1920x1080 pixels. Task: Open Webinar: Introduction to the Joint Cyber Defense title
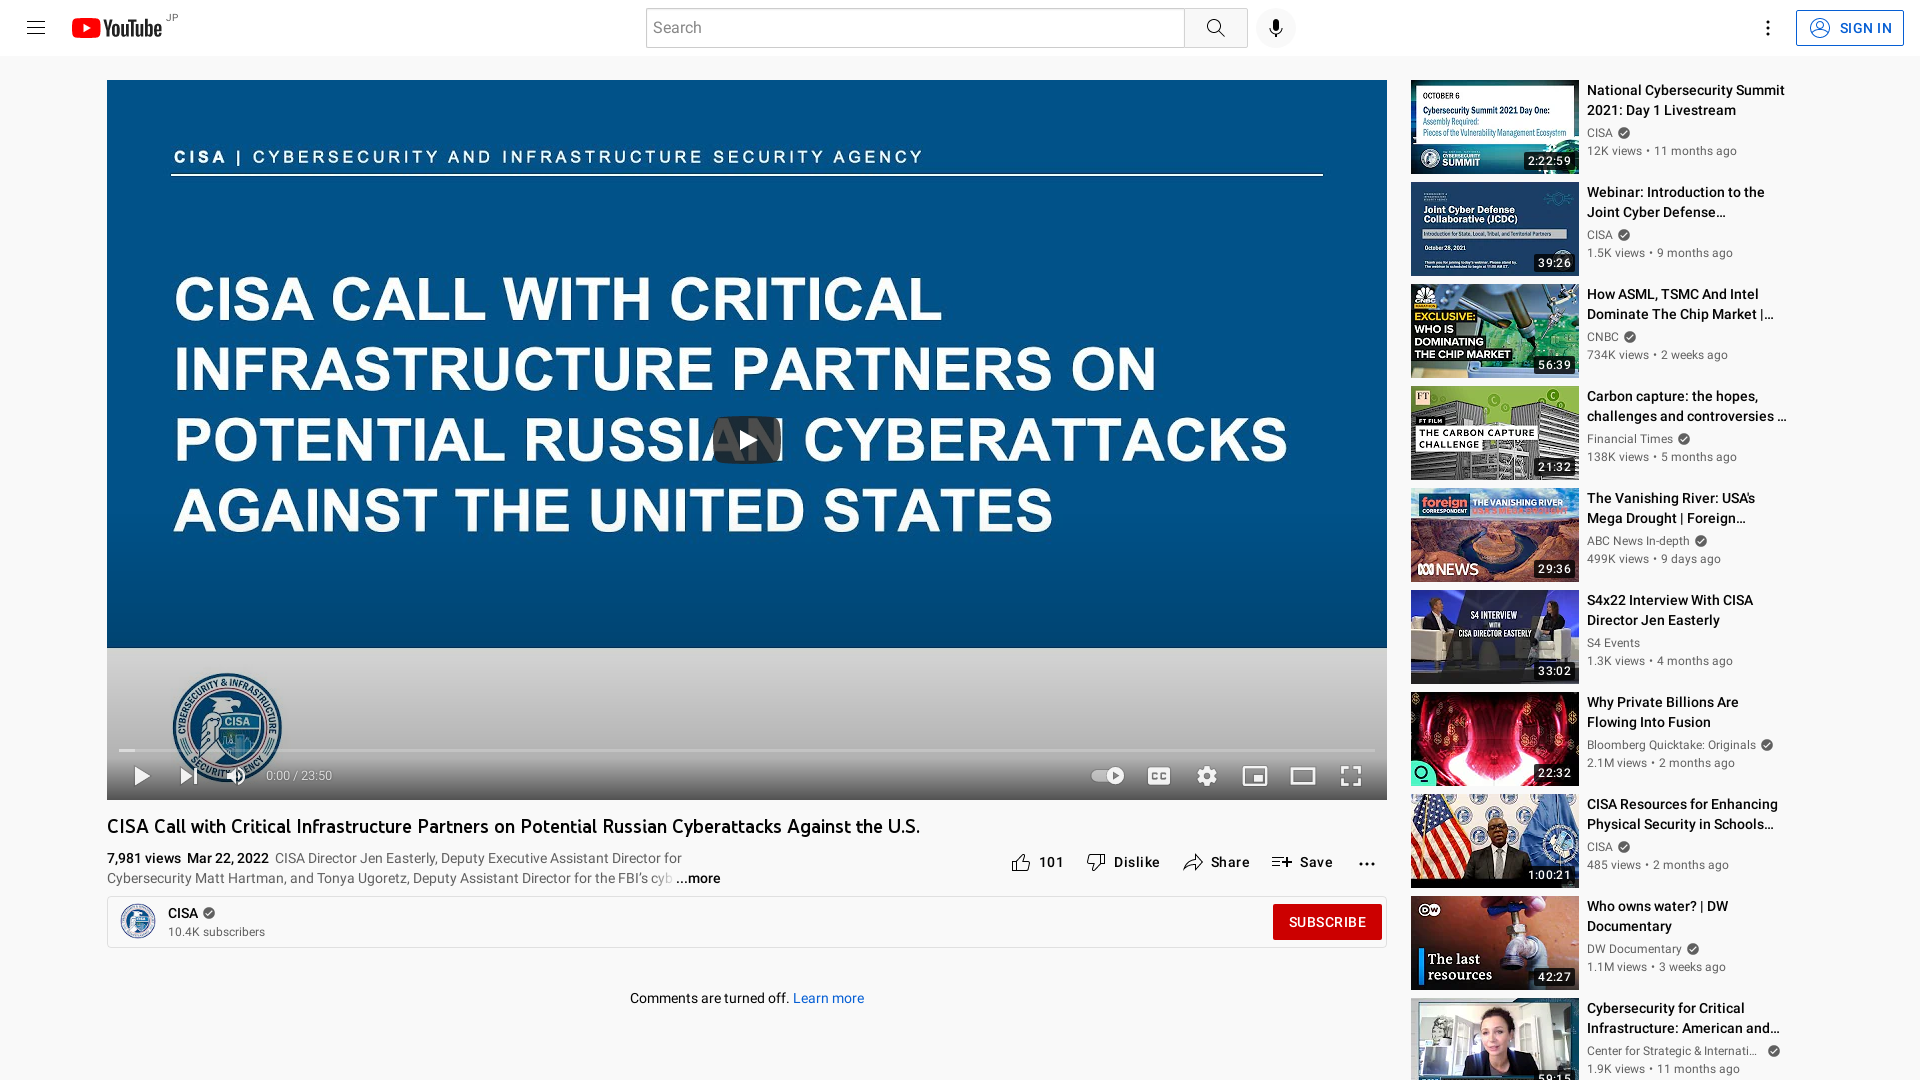click(1676, 203)
